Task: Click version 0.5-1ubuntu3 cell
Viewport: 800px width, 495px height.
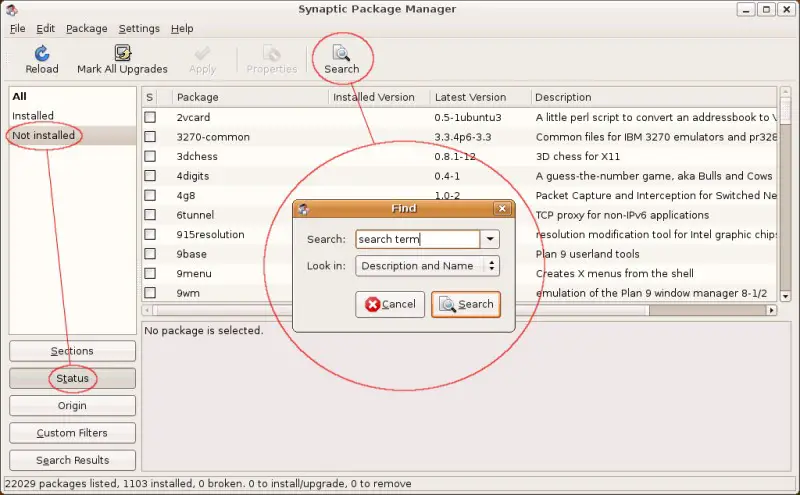Action: coord(468,117)
